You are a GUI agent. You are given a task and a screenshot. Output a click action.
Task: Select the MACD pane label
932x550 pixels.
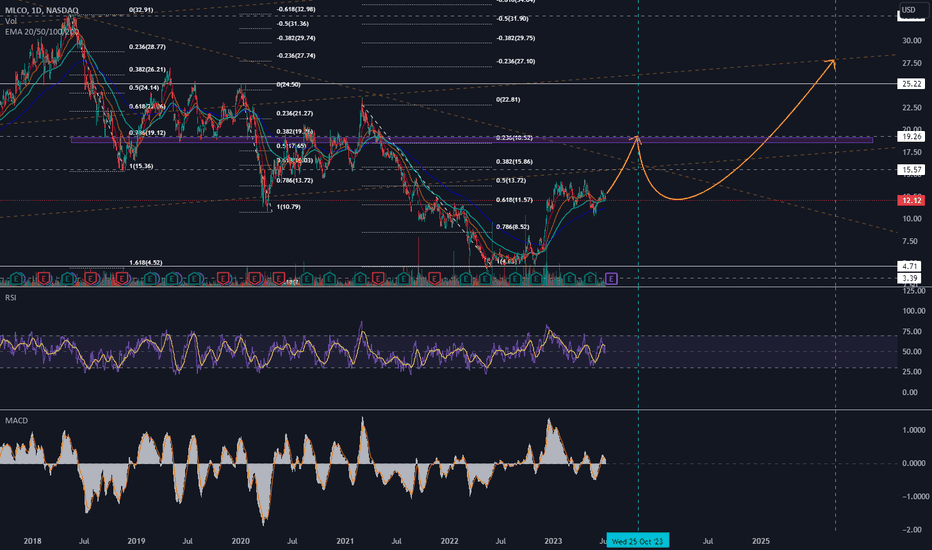(16, 420)
